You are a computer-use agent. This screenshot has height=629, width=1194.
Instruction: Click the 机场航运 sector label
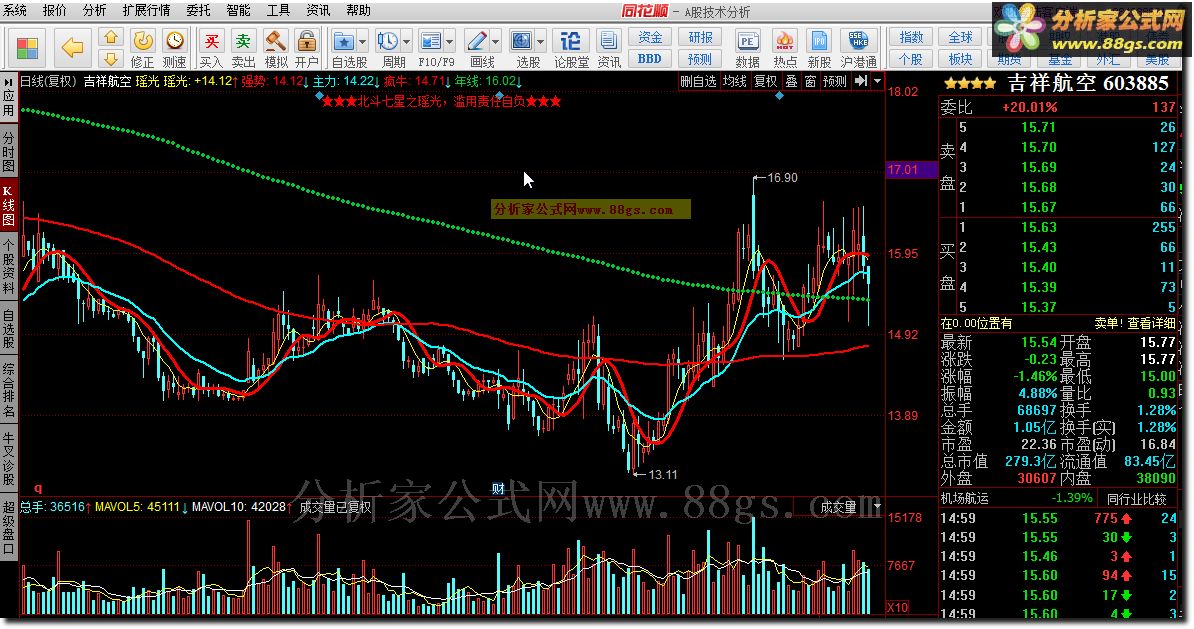pos(964,499)
